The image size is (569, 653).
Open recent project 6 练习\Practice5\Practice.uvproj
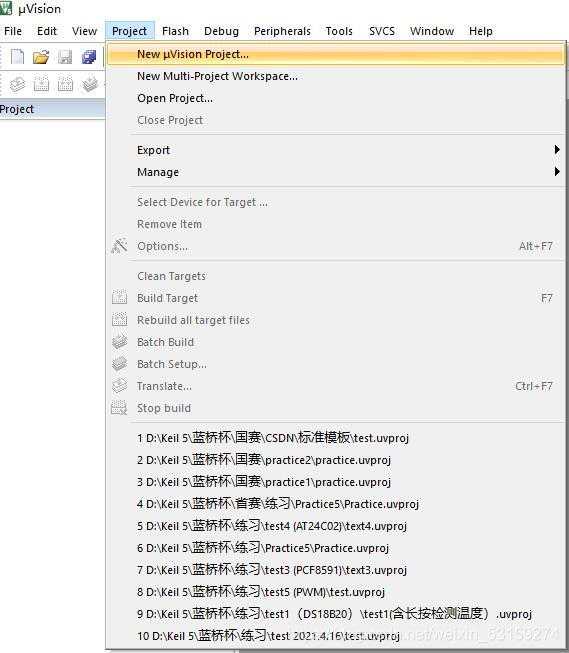pyautogui.click(x=336, y=548)
